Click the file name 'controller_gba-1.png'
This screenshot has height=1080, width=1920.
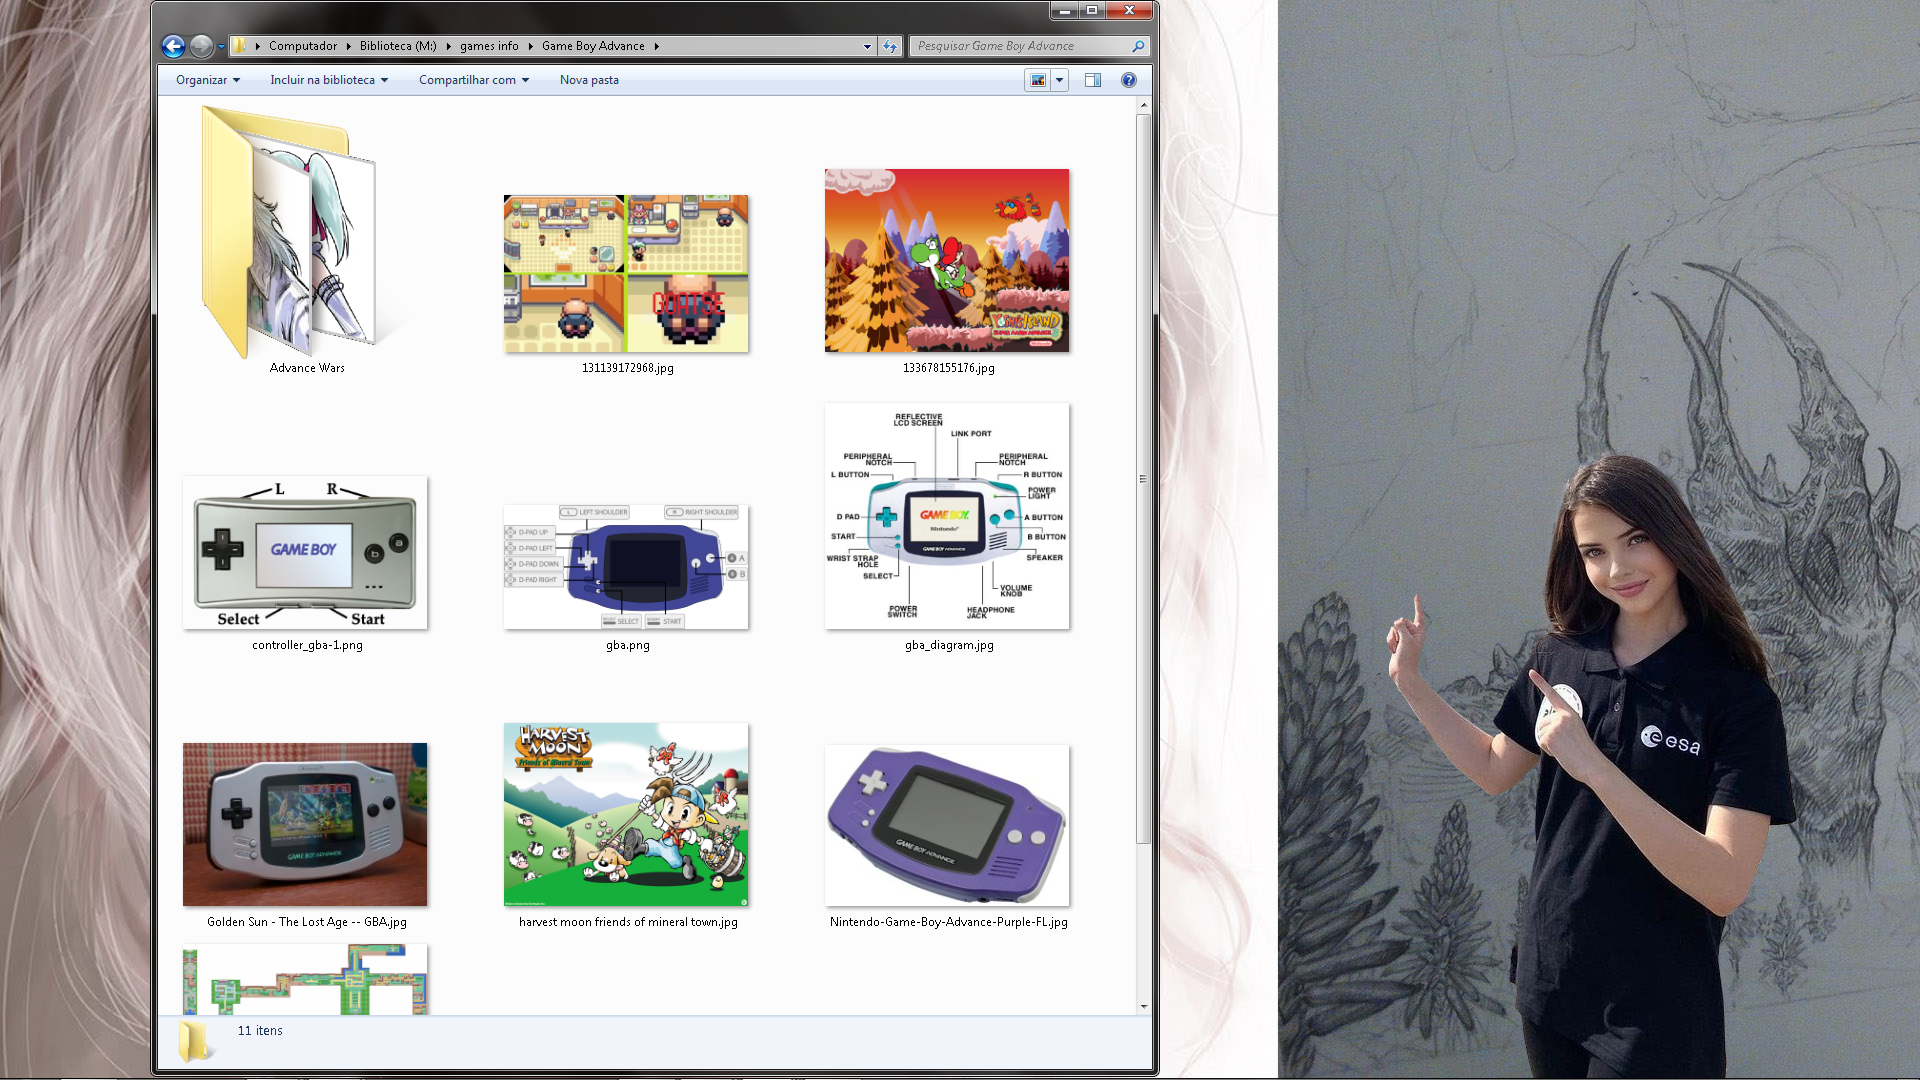tap(307, 645)
